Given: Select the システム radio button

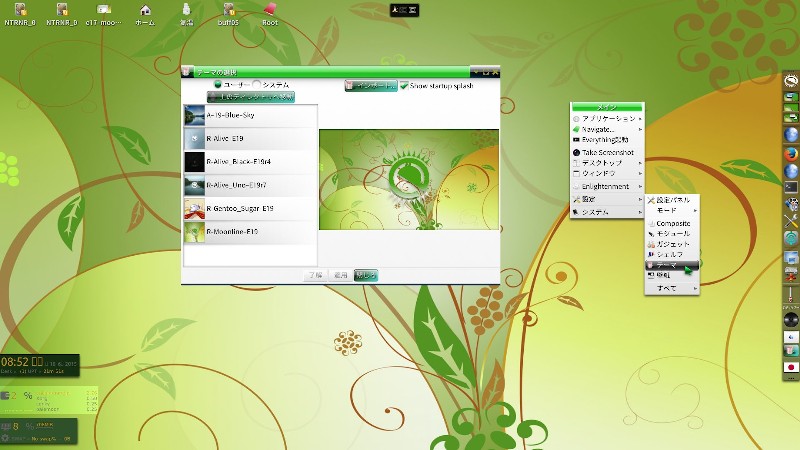Looking at the screenshot, I should [256, 85].
